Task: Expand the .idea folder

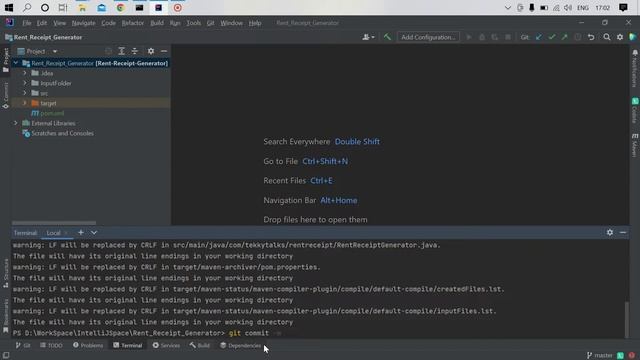Action: point(24,73)
